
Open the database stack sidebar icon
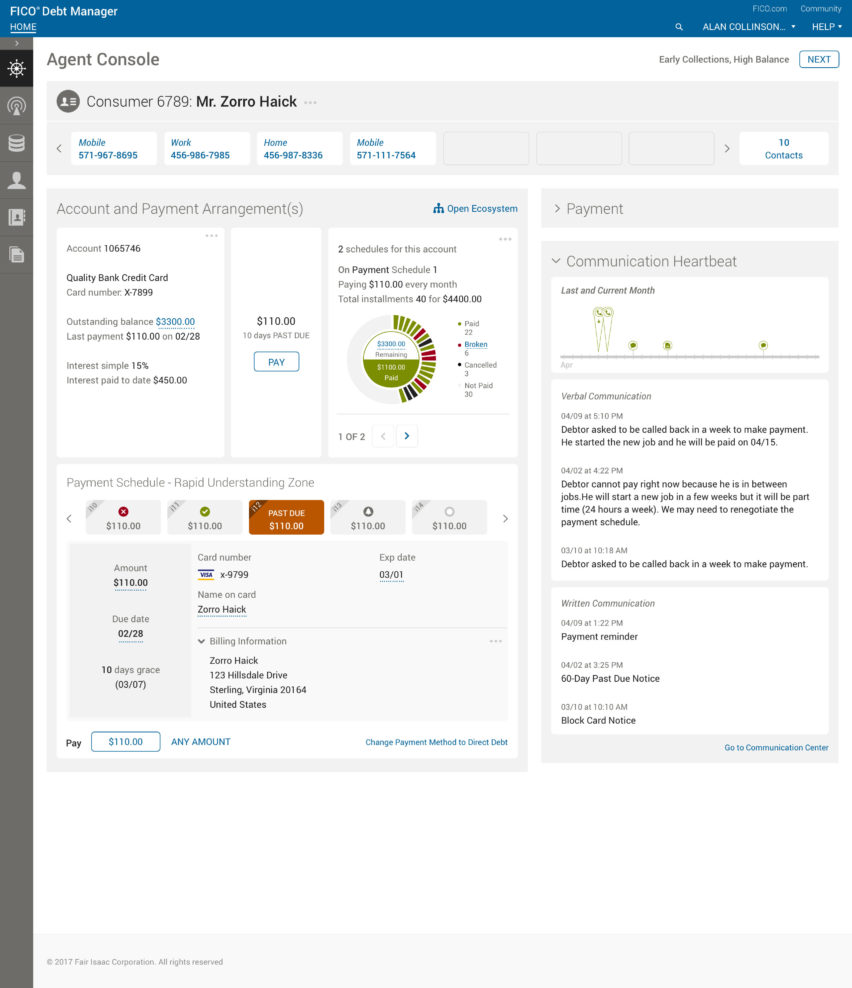click(16, 143)
